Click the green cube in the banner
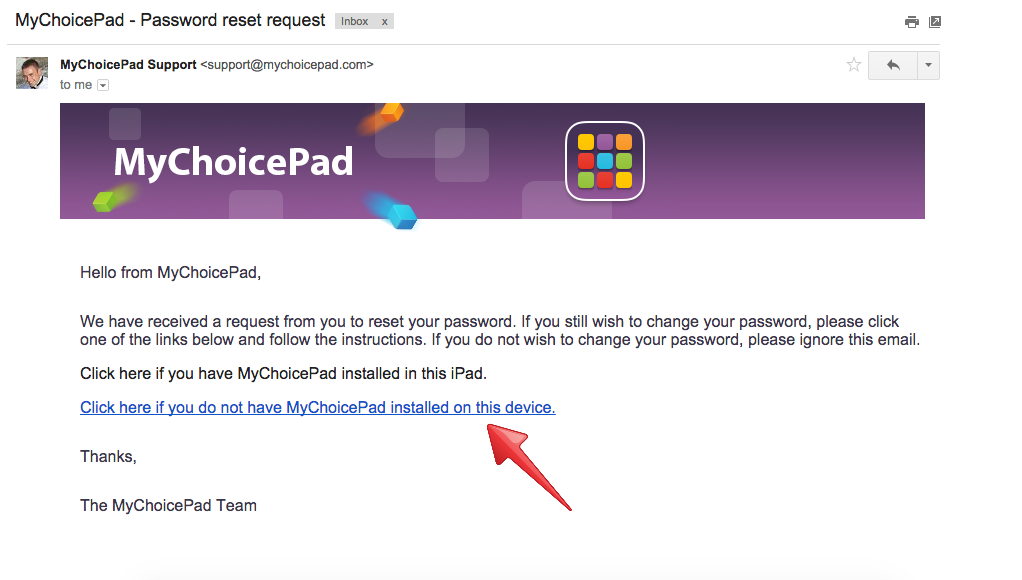This screenshot has height=580, width=1022. [x=105, y=201]
